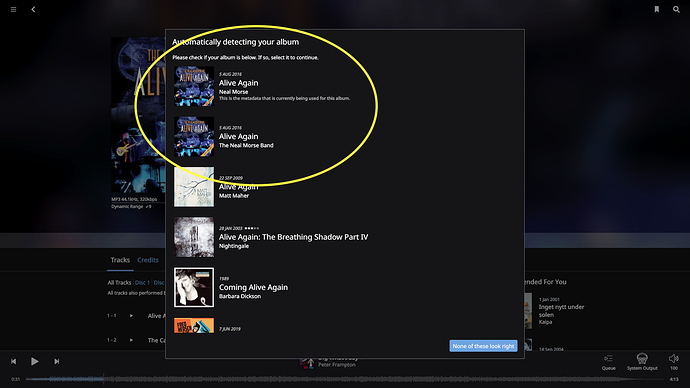Switch to the Tracks tab

(120, 260)
